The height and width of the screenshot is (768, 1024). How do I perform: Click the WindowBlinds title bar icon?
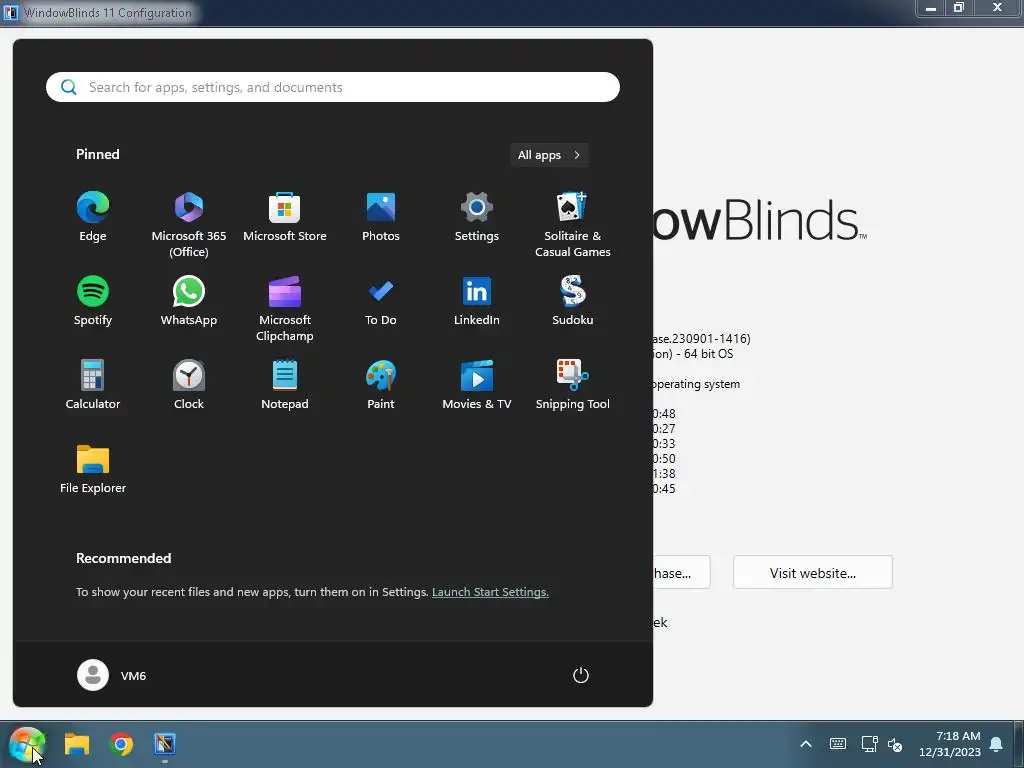10,12
